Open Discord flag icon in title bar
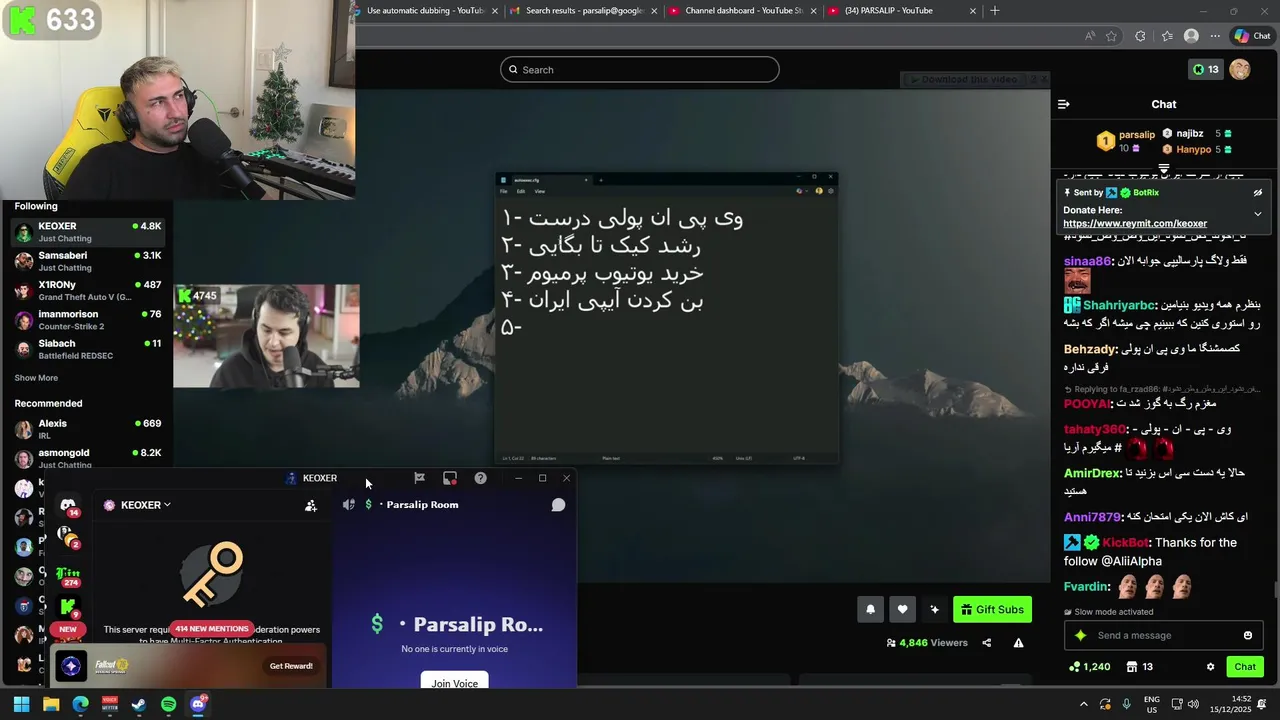The image size is (1280, 720). pos(419,478)
